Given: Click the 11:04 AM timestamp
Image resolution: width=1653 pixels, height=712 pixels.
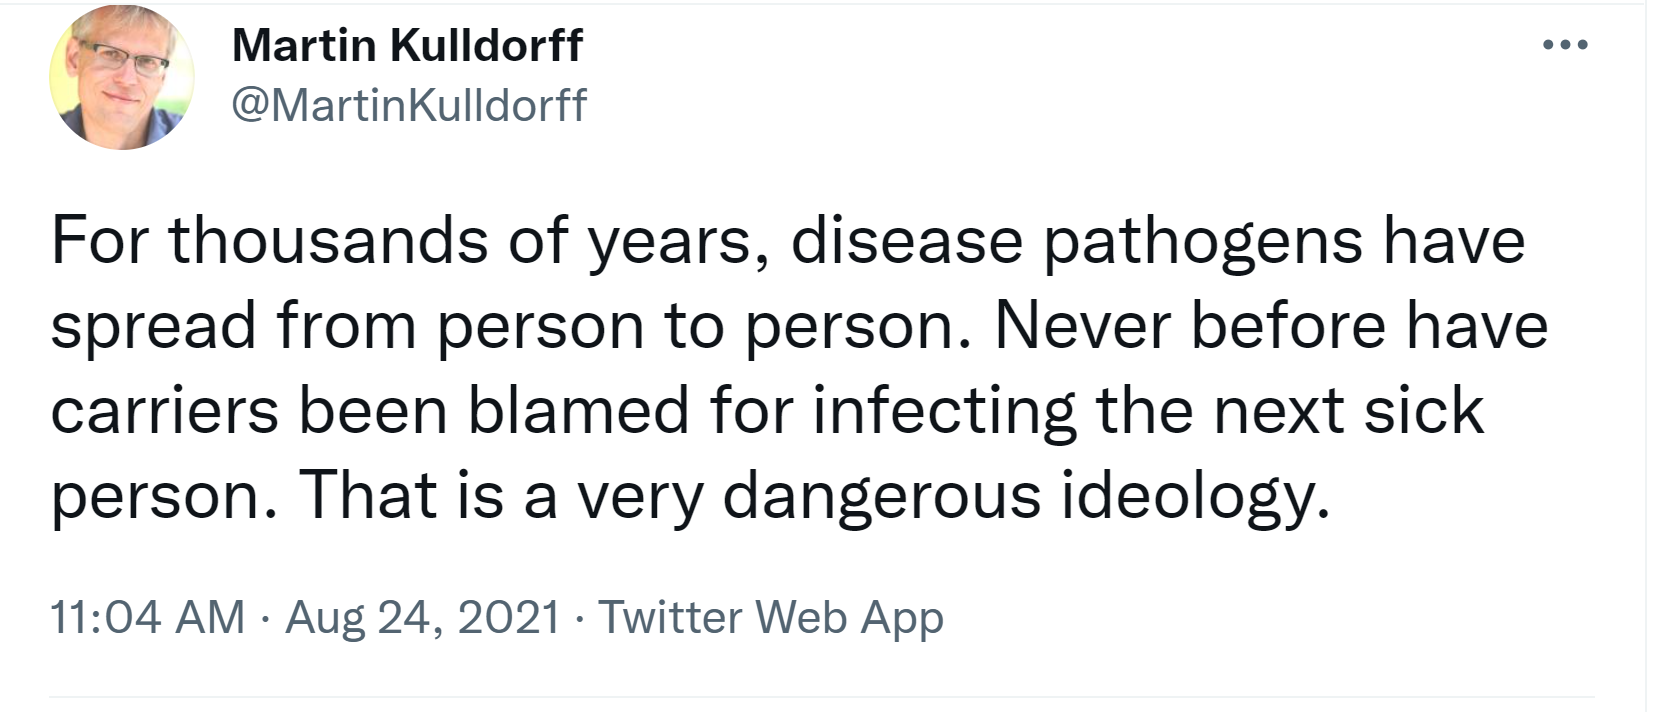Looking at the screenshot, I should click(x=147, y=617).
